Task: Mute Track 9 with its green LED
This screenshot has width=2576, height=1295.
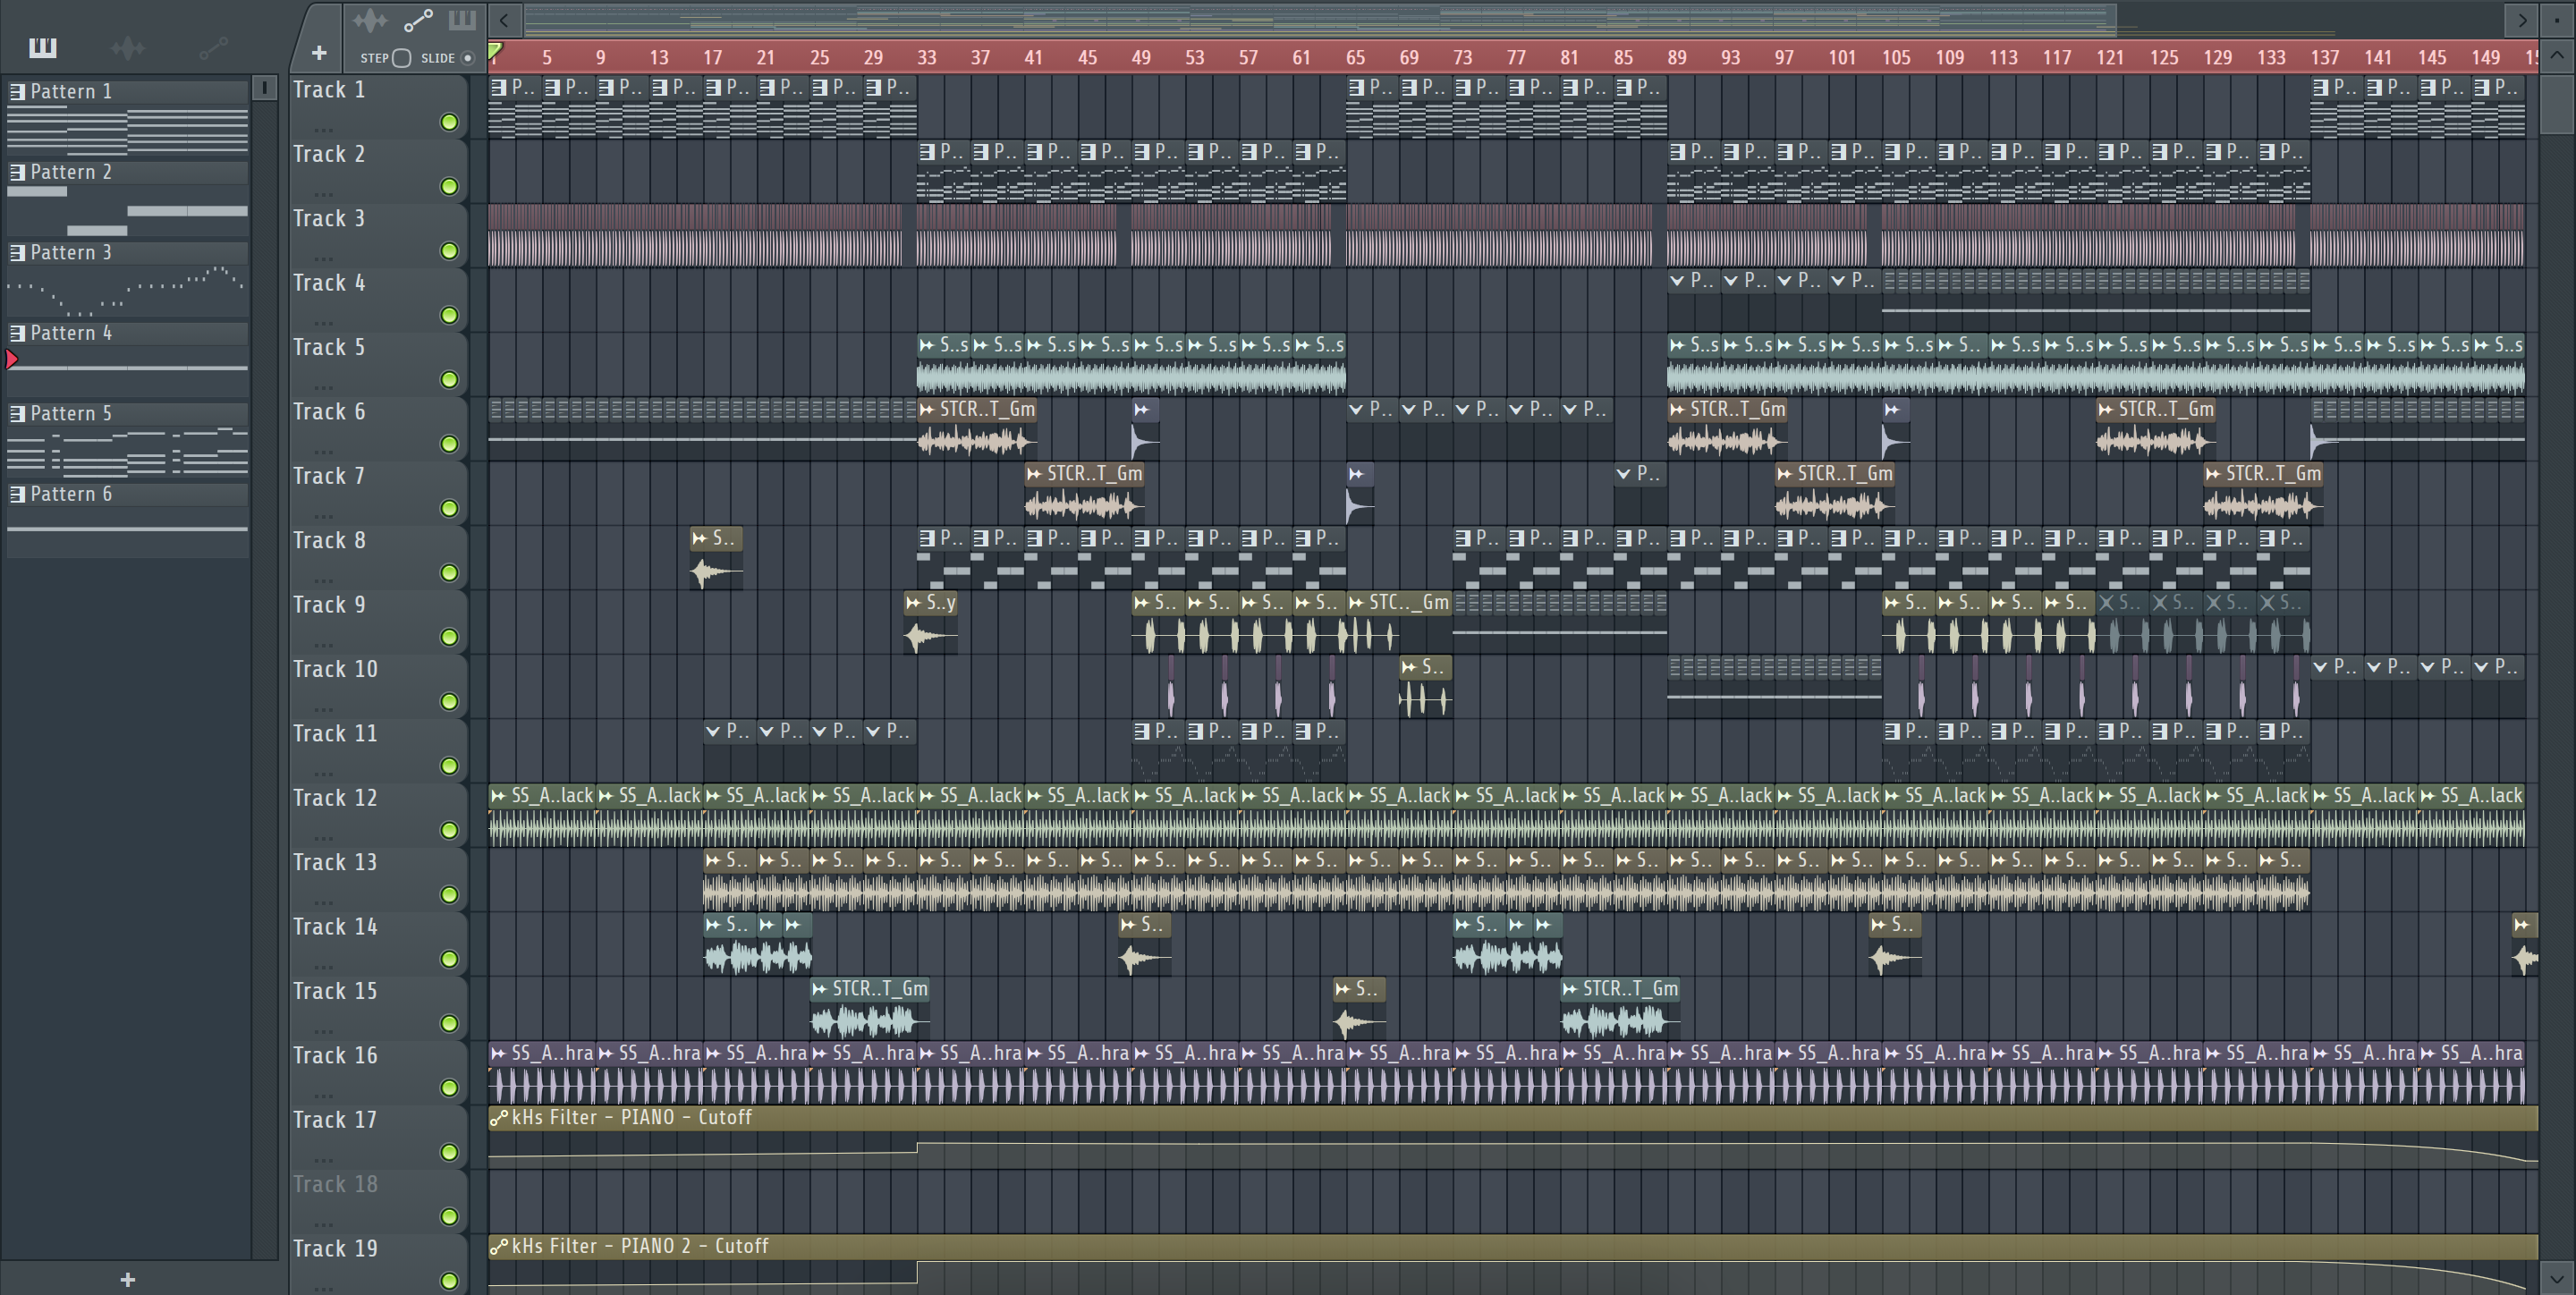Action: pos(449,637)
